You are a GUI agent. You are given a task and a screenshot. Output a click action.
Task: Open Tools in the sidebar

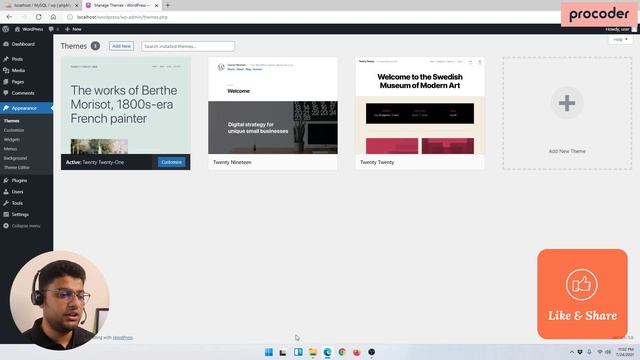click(x=17, y=203)
